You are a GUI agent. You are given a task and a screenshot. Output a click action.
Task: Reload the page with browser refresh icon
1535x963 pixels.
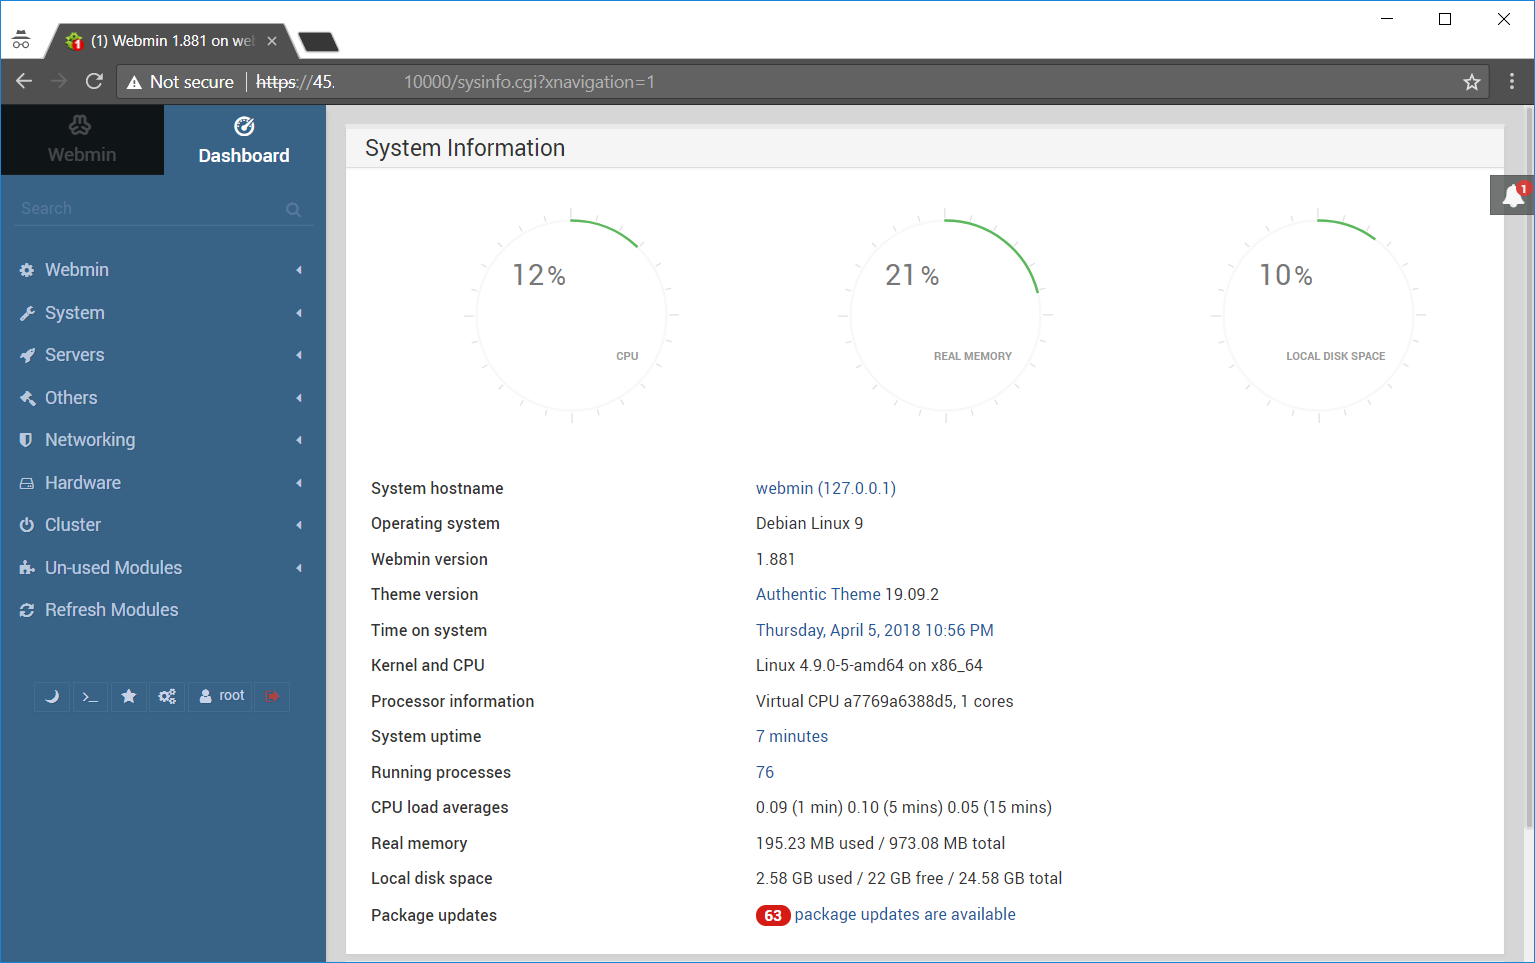click(x=94, y=81)
